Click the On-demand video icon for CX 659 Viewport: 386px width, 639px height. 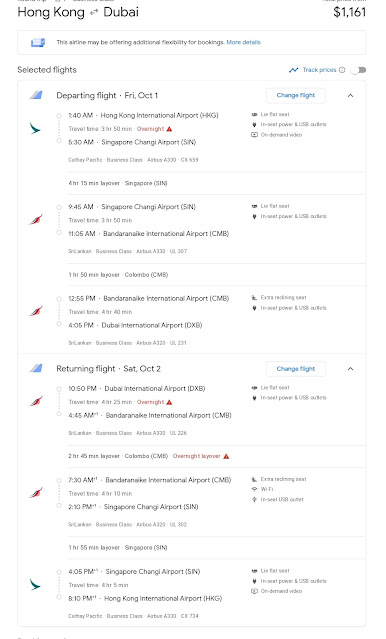(254, 134)
